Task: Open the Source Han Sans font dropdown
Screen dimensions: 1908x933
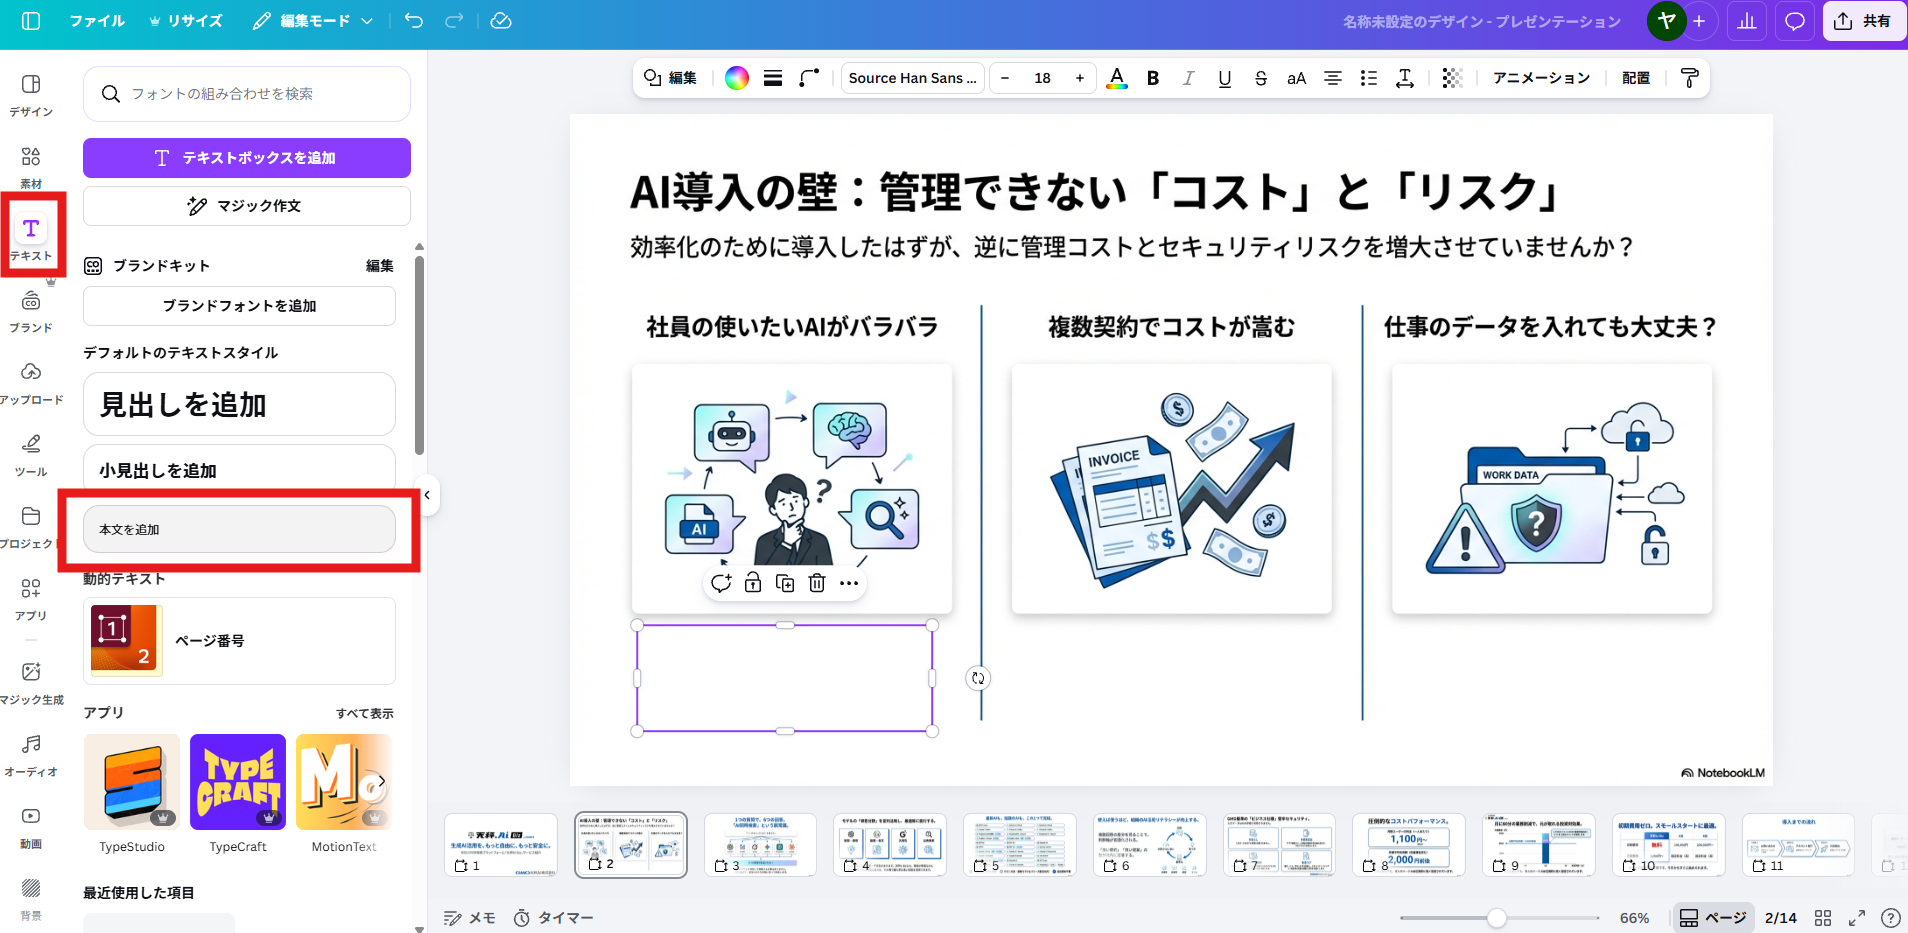Action: 911,77
